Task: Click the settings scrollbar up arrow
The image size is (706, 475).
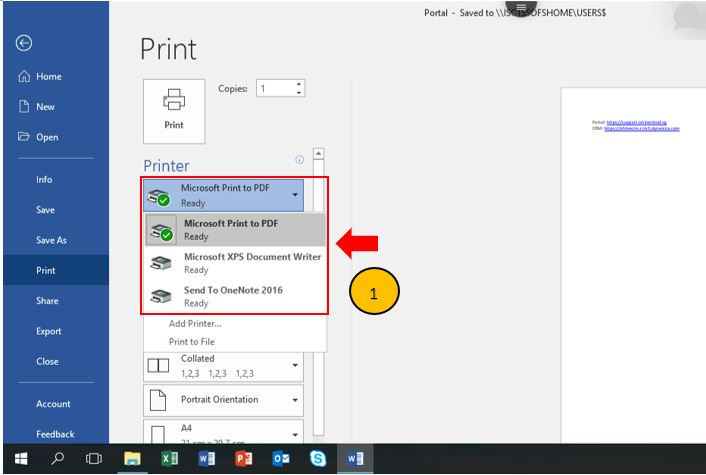Action: (318, 154)
